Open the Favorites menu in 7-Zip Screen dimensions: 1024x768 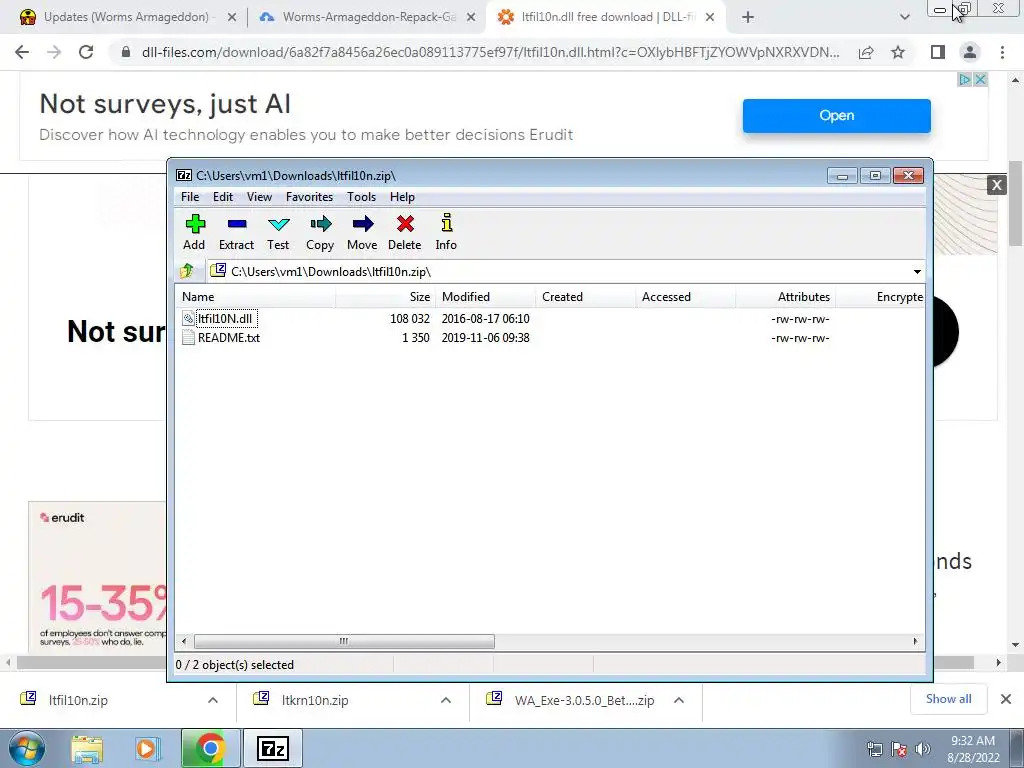[310, 197]
